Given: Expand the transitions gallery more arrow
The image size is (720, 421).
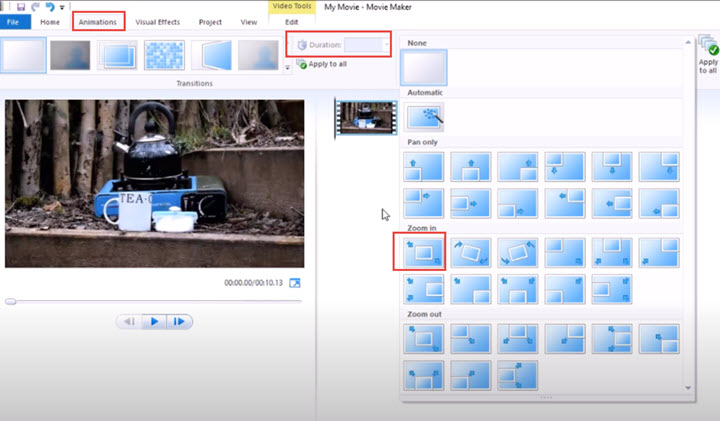Looking at the screenshot, I should (287, 67).
